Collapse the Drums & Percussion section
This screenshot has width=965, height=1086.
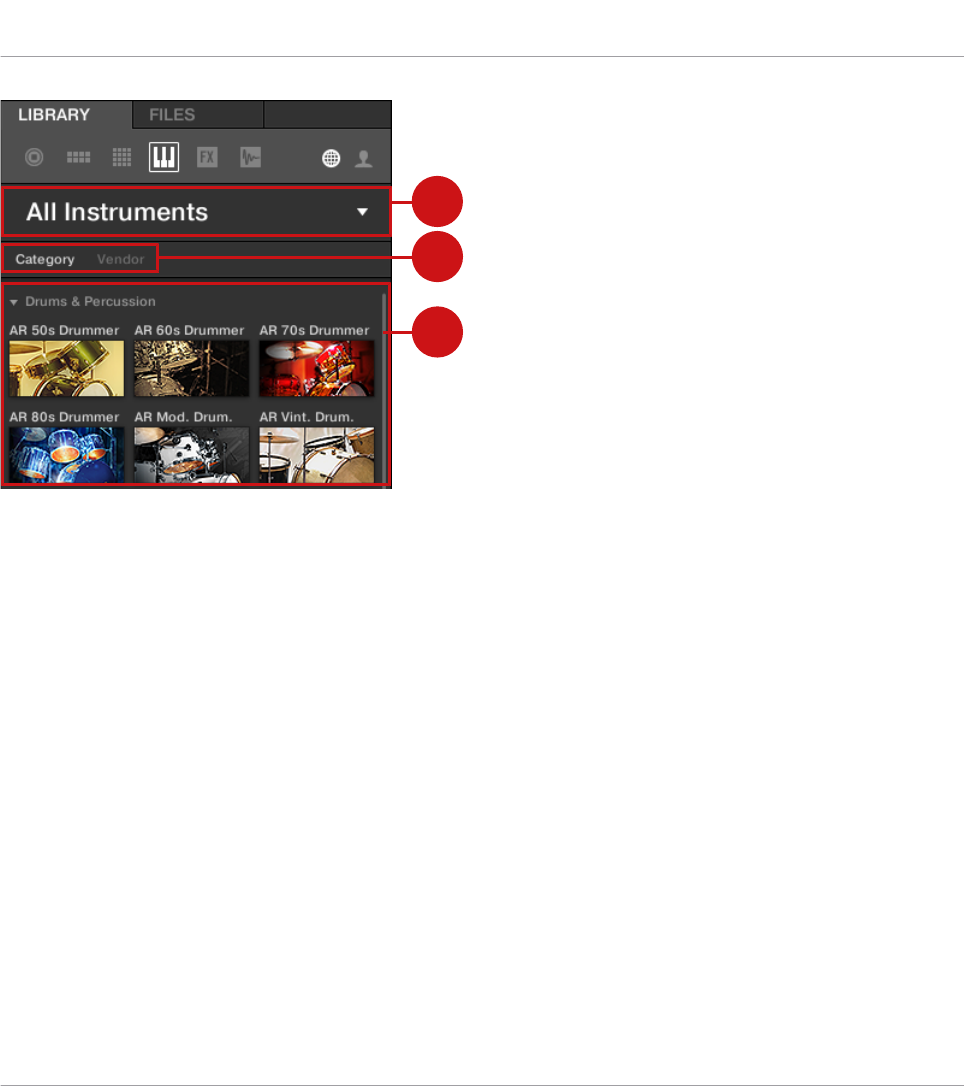click(x=14, y=302)
